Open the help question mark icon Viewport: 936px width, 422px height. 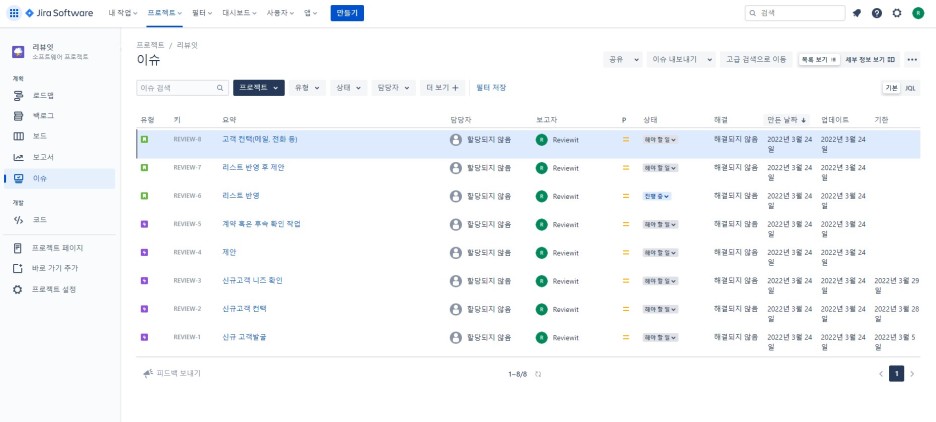[877, 13]
